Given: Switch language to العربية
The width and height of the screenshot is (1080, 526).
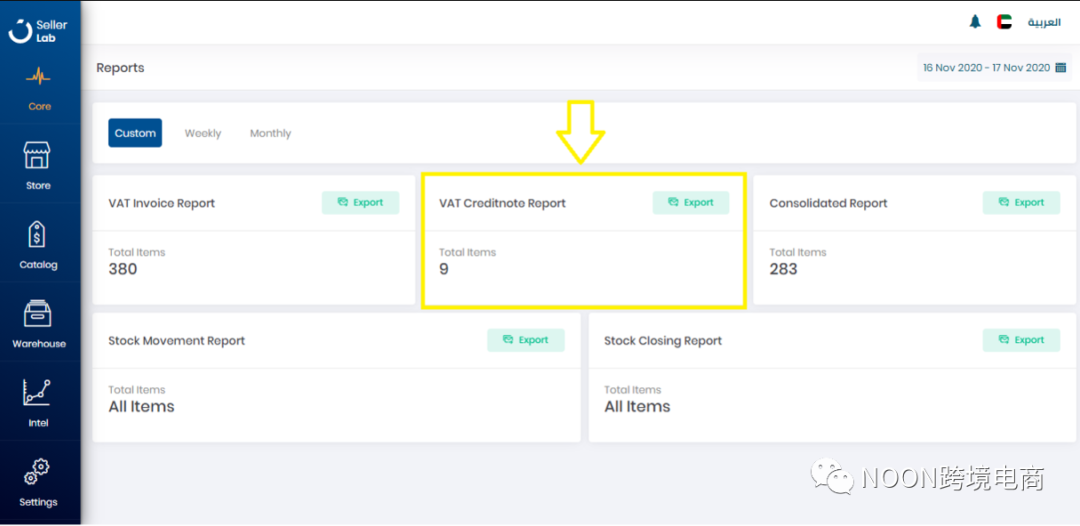Looking at the screenshot, I should point(1044,22).
